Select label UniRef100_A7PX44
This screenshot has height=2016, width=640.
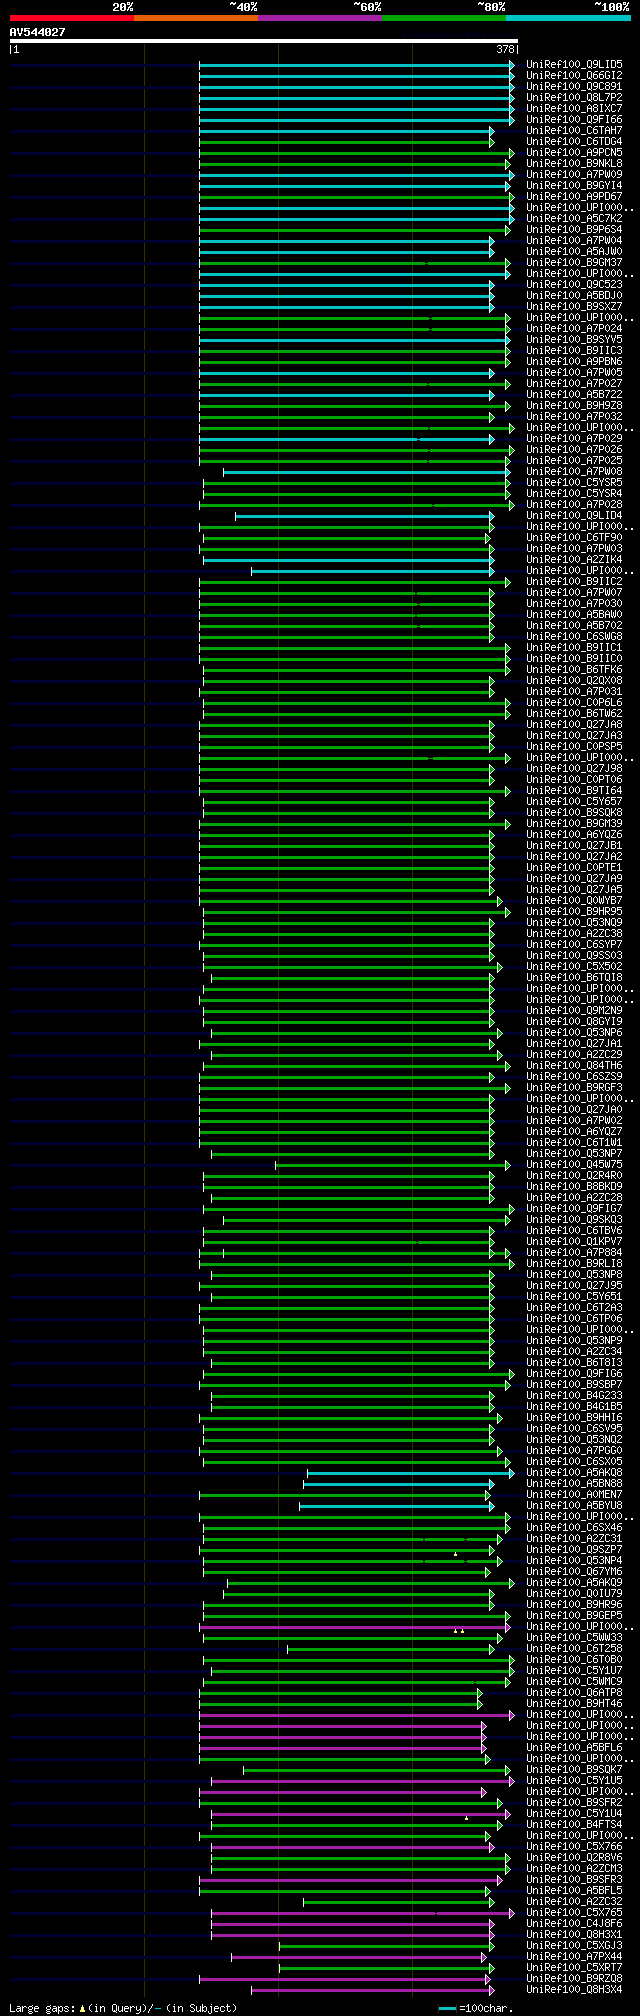574,1957
